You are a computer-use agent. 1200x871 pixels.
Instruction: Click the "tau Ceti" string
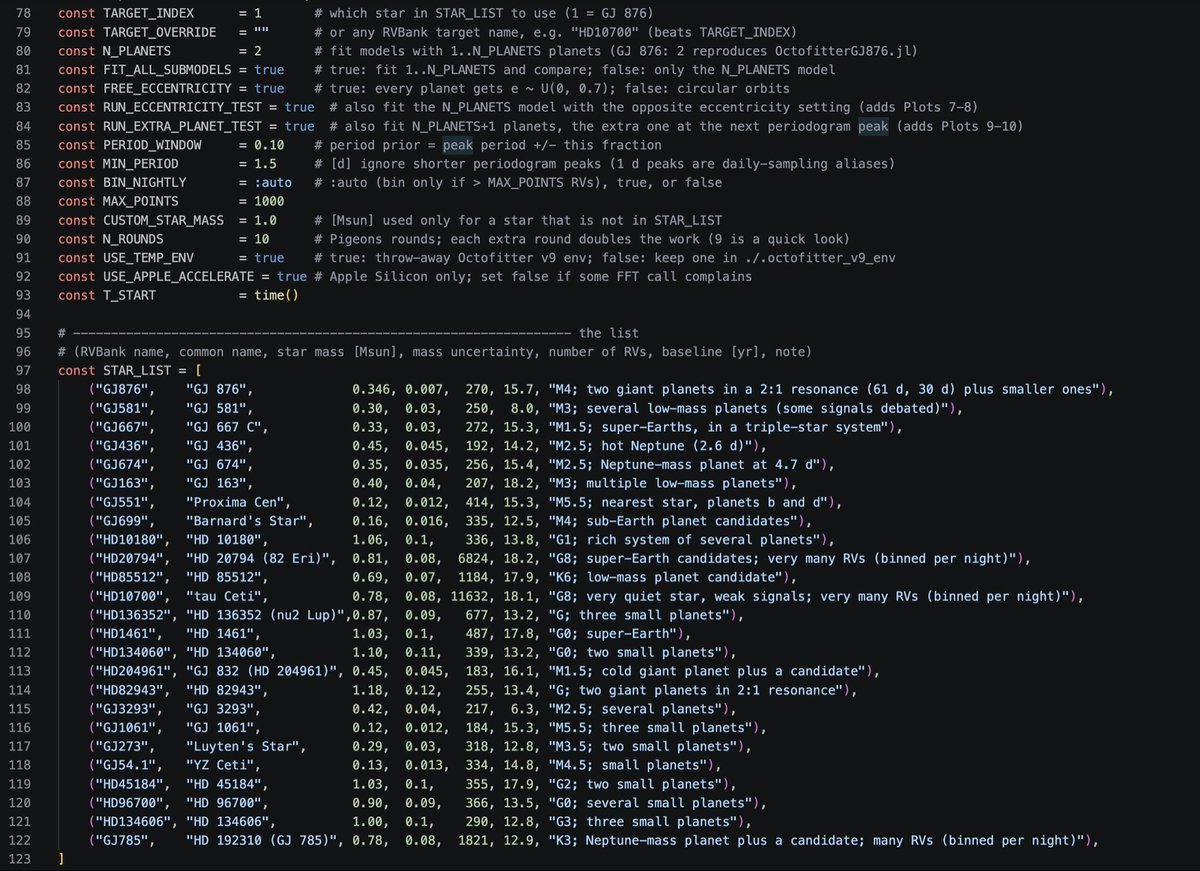228,596
